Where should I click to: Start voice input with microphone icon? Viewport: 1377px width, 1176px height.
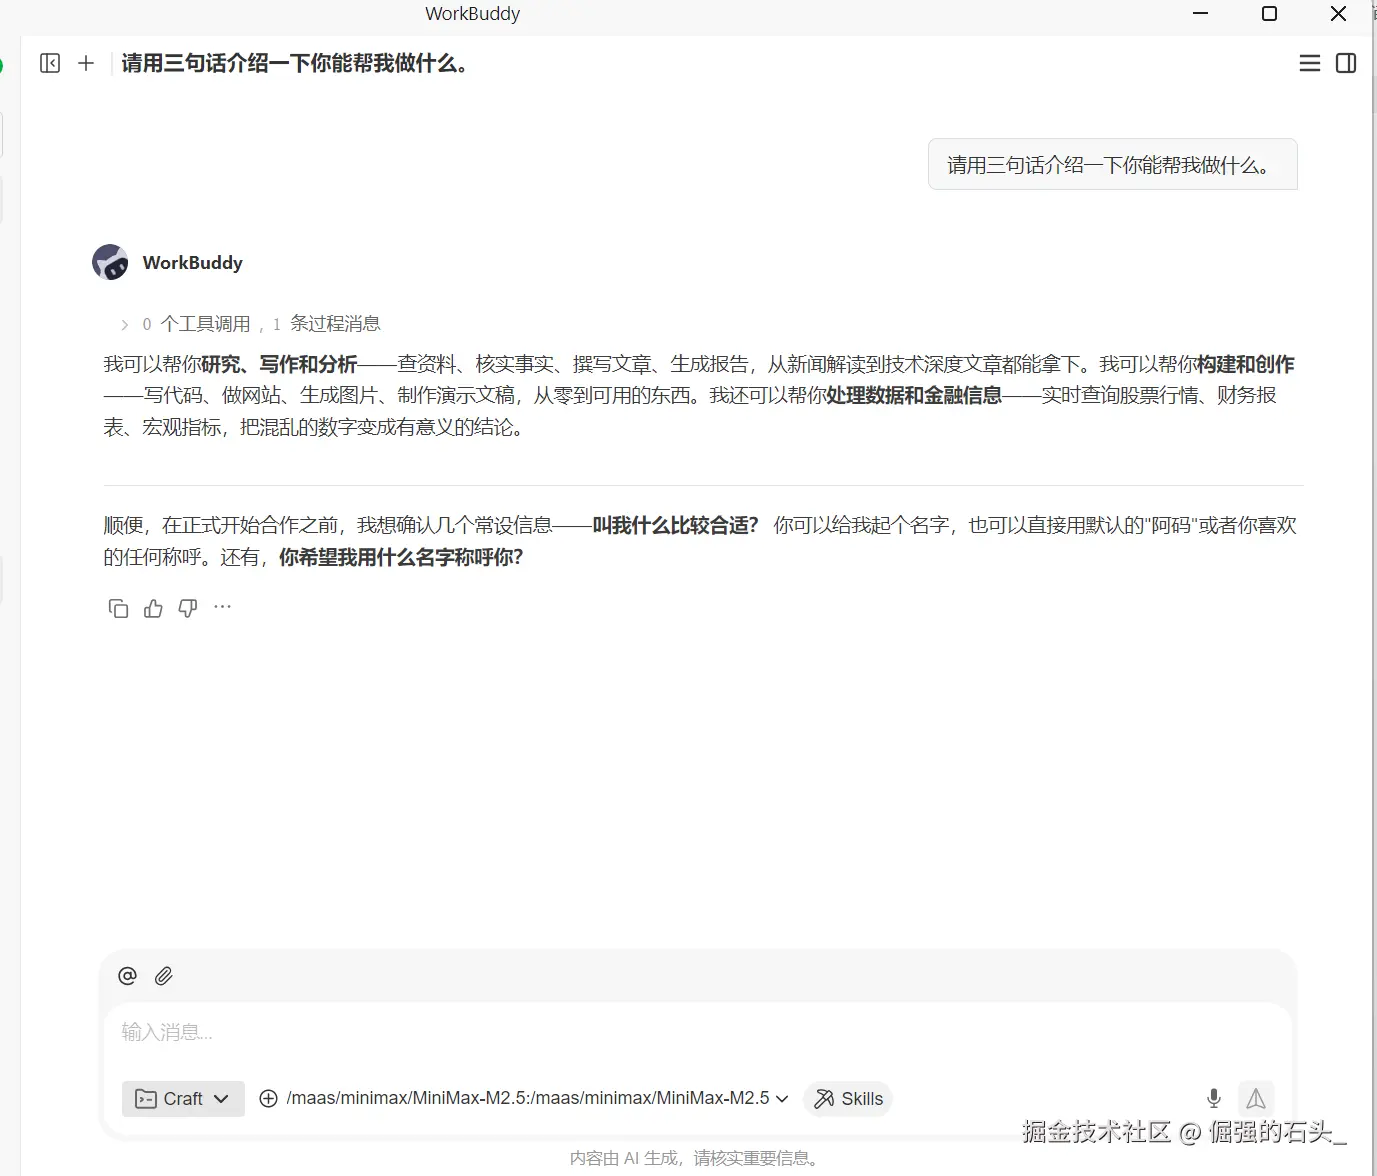1214,1098
